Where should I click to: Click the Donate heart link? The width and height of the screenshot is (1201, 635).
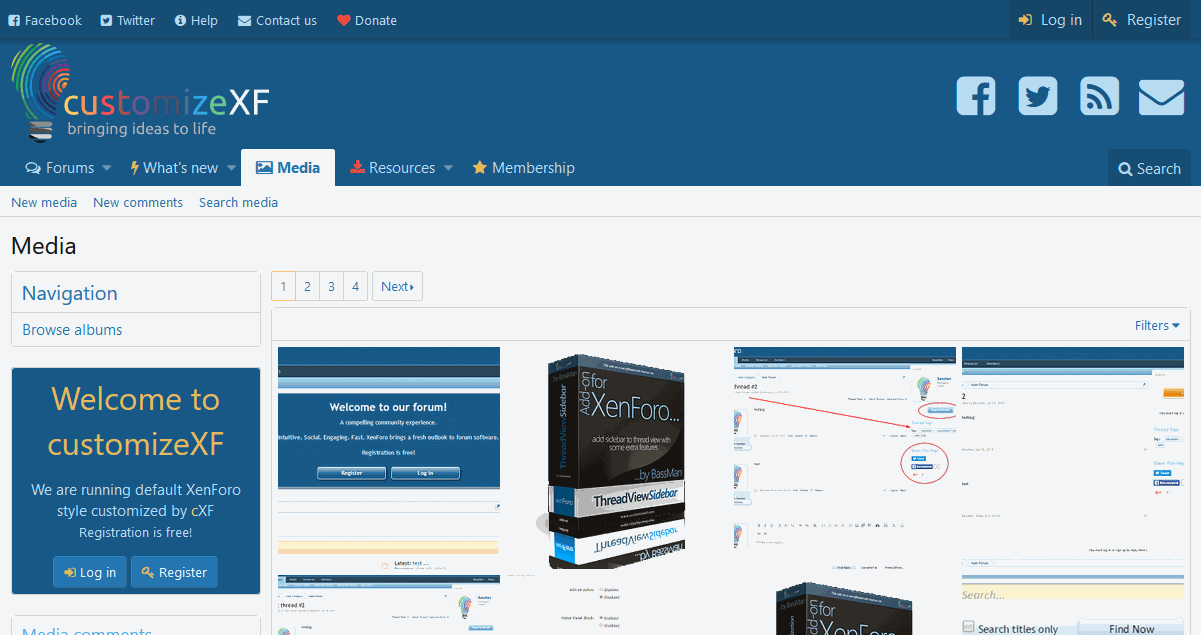(x=366, y=20)
